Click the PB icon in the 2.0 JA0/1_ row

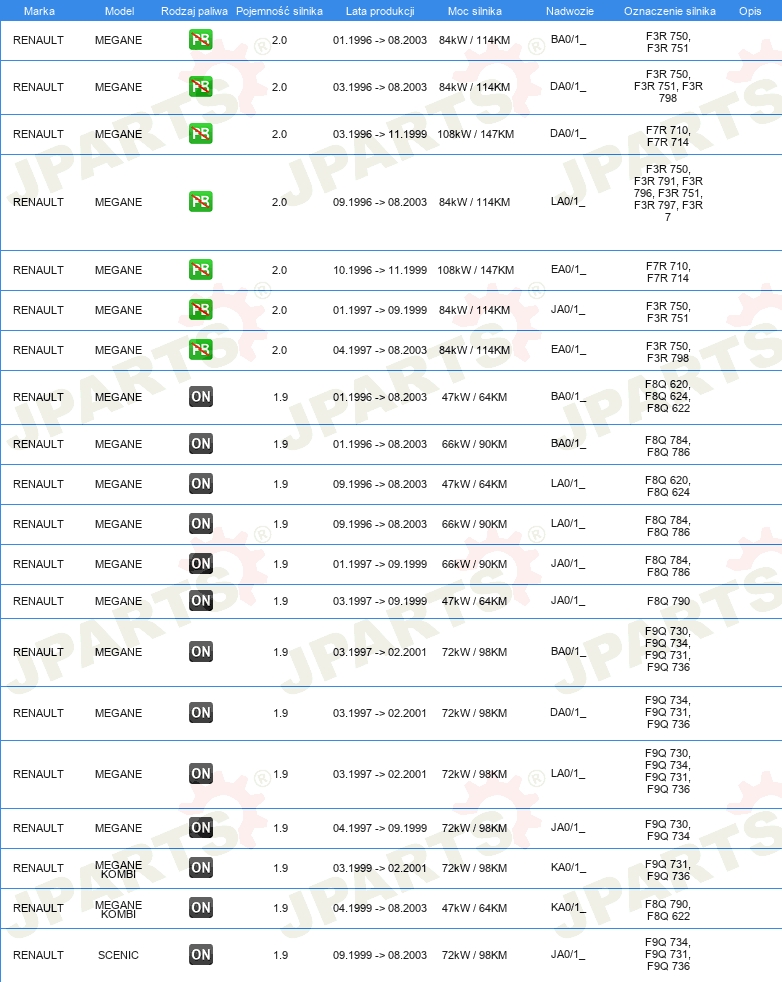click(x=201, y=310)
